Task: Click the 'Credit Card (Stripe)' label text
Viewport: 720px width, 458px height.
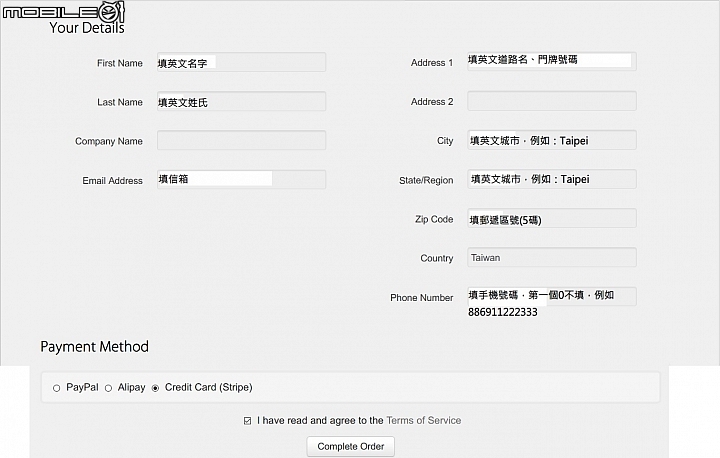Action: [208, 387]
